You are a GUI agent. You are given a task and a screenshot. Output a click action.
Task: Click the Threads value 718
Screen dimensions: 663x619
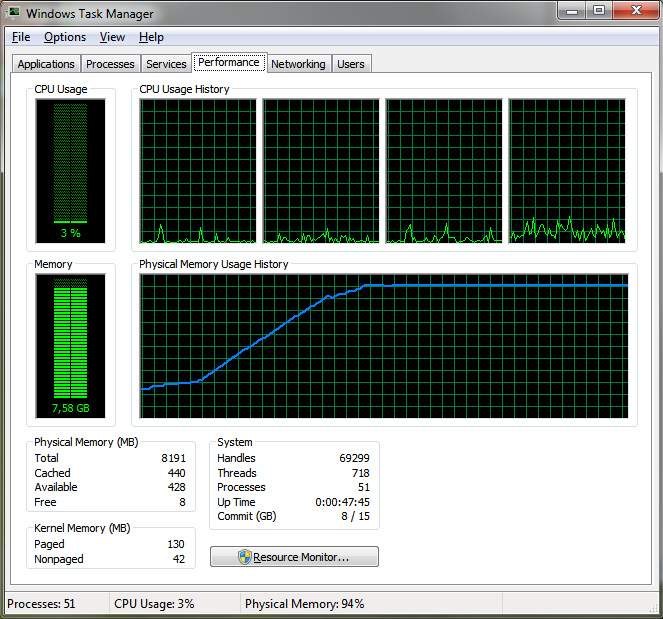361,473
